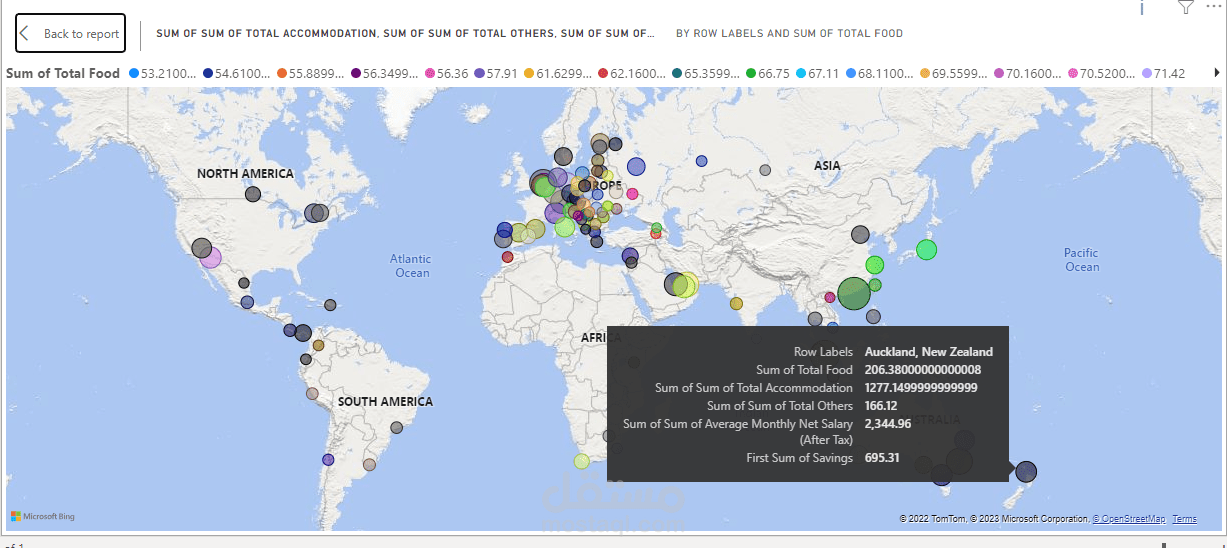Select the 71.42 legend entry
Viewport: 1227px width, 548px height.
tap(1163, 73)
